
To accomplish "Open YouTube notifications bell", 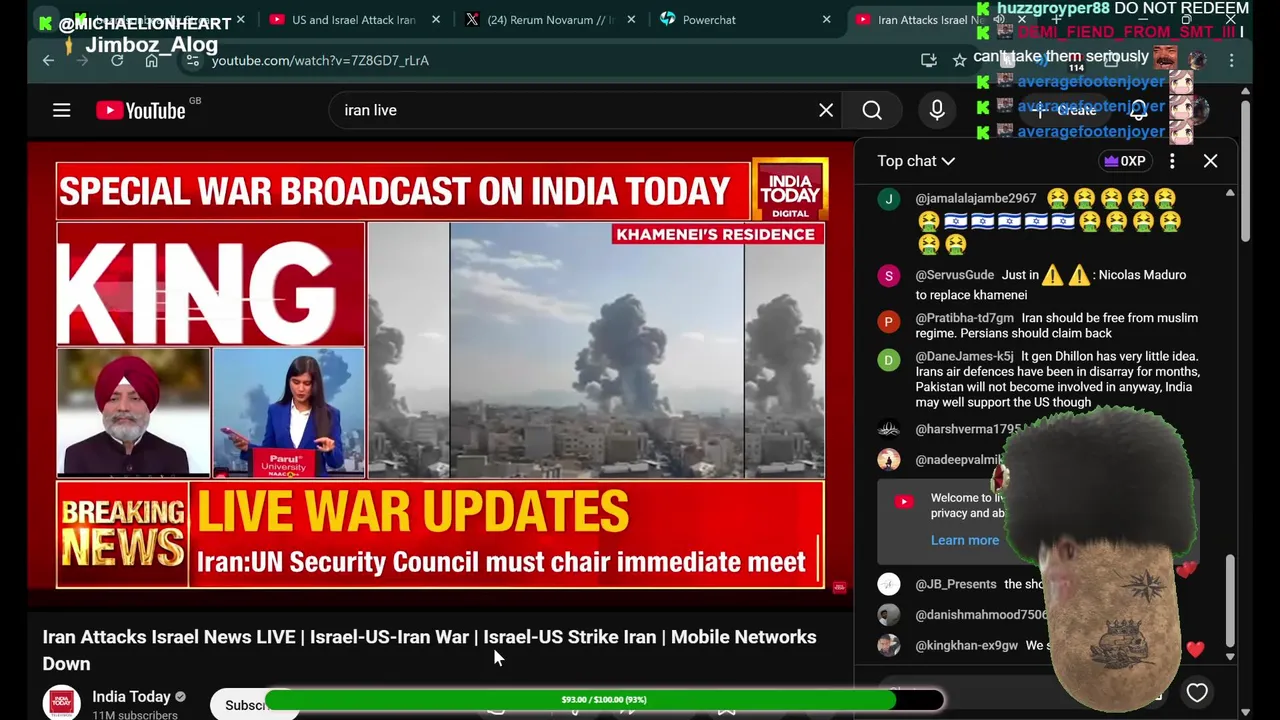I will coord(1138,110).
